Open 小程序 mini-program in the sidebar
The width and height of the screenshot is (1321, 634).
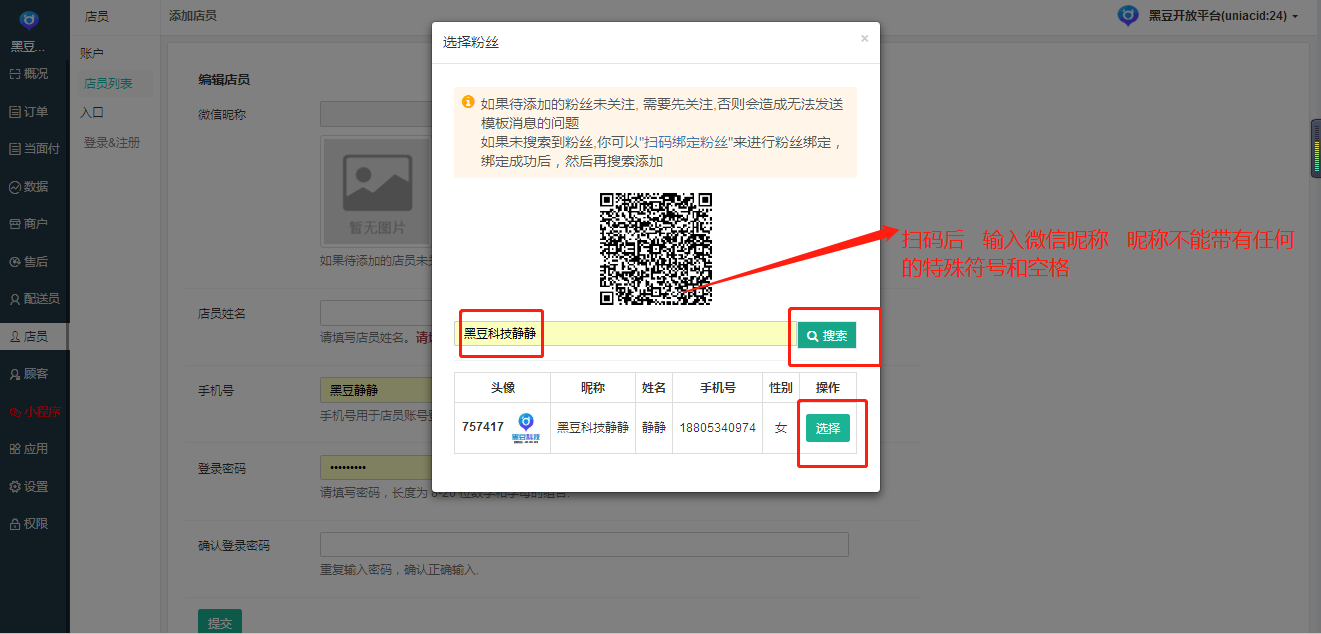34,411
